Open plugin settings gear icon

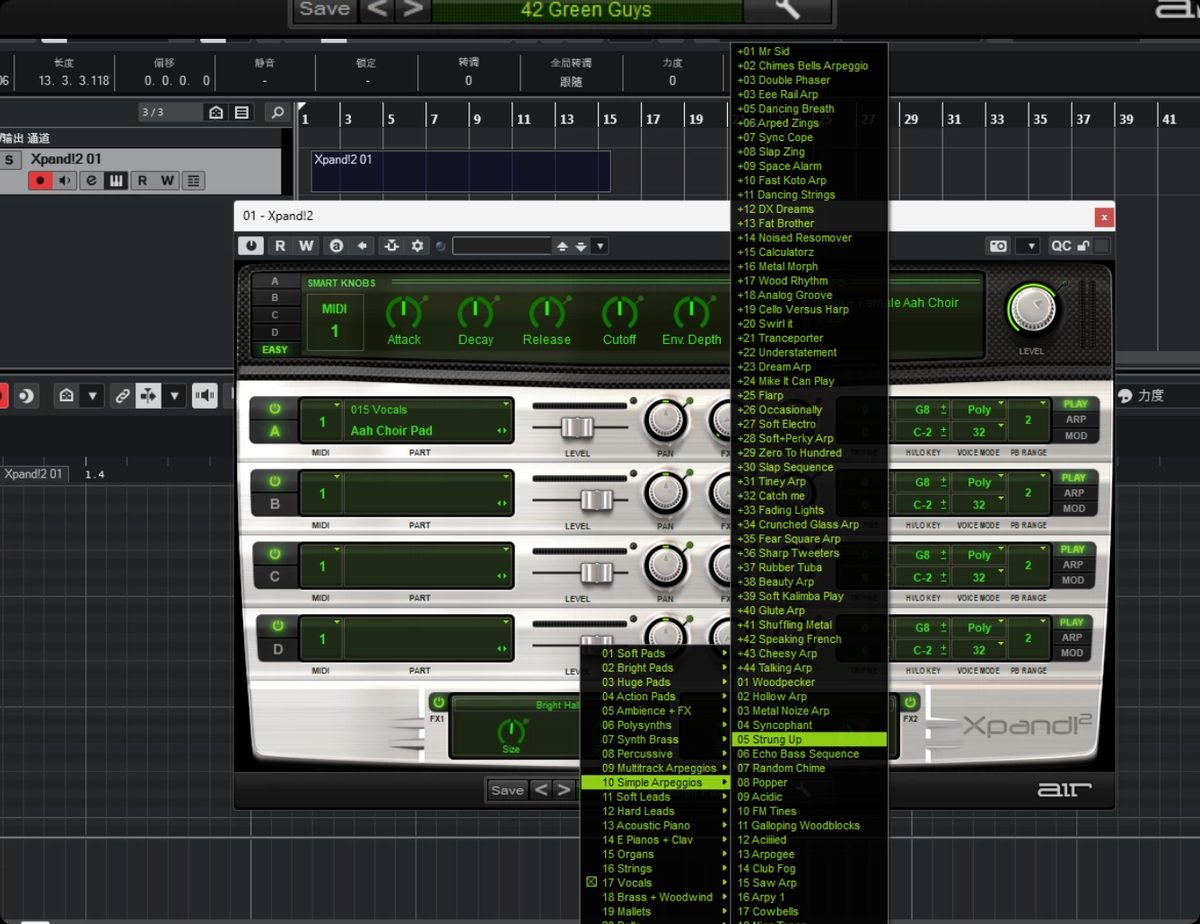417,246
